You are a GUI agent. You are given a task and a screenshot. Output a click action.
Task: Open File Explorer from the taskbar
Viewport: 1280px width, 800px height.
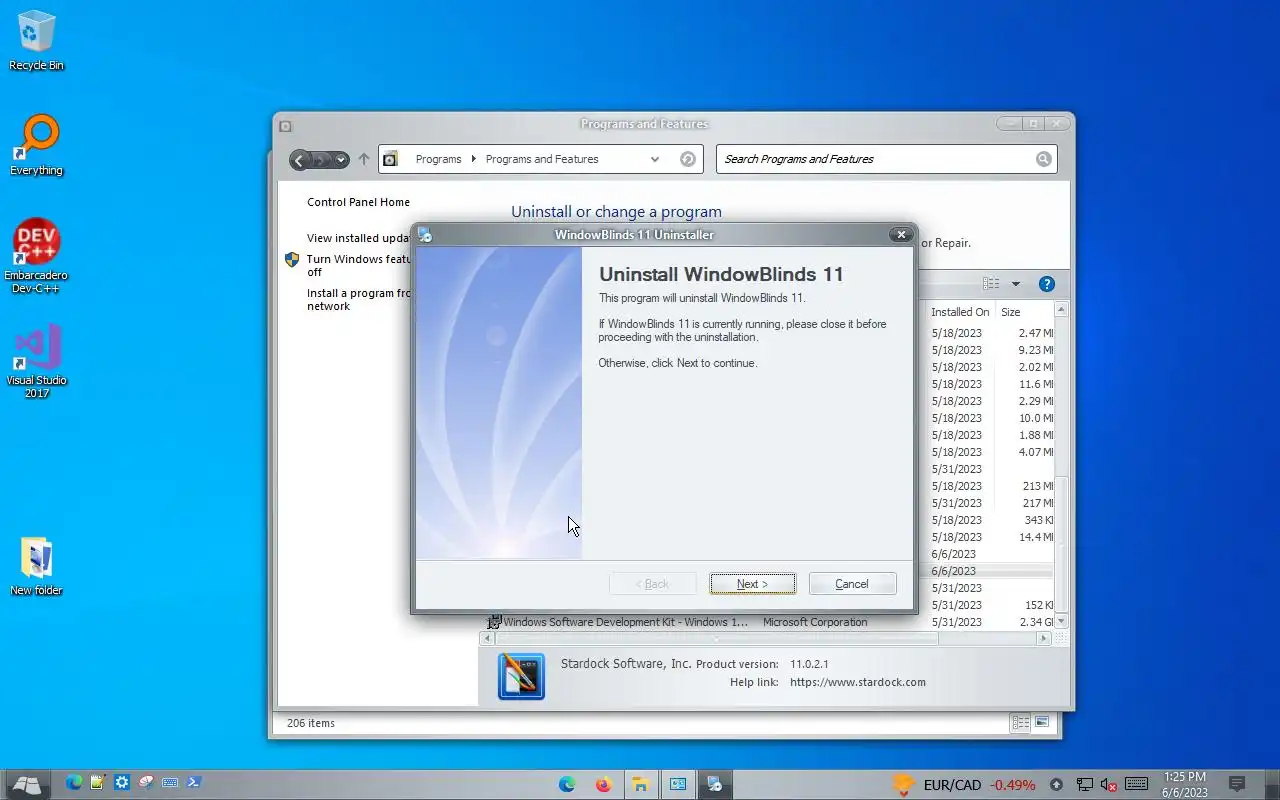[640, 784]
